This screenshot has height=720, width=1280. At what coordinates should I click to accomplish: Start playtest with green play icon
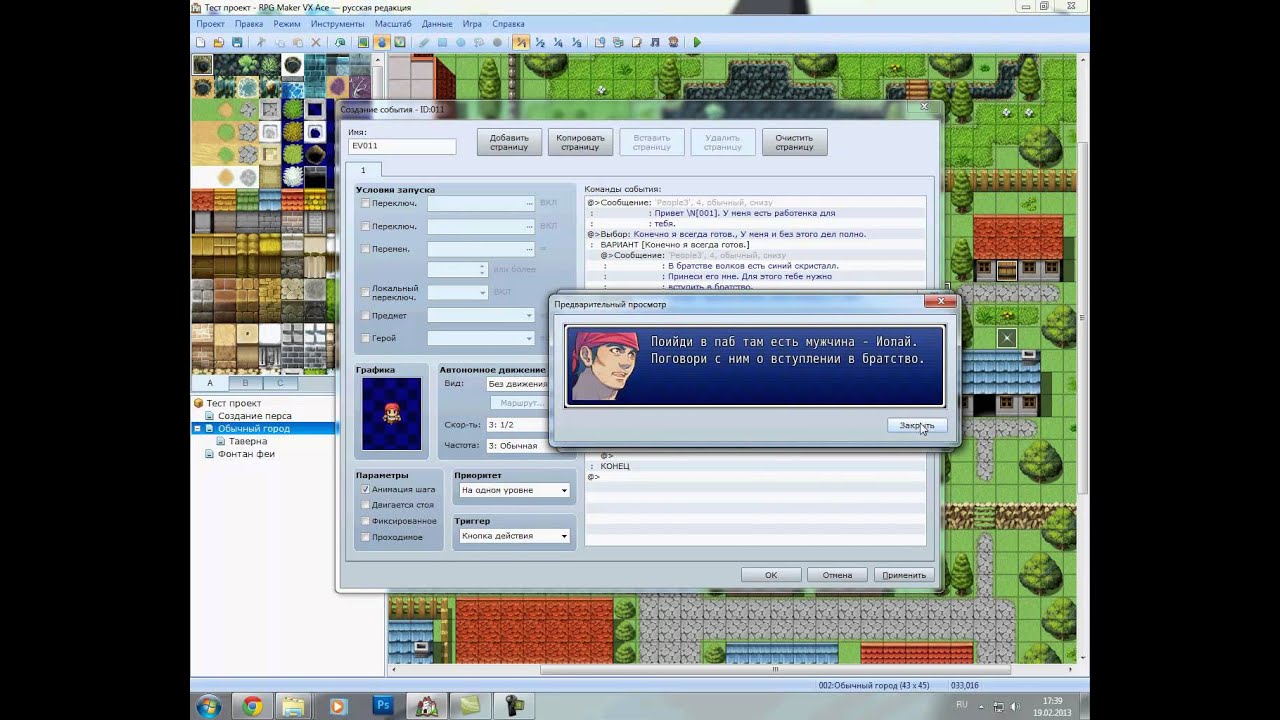click(697, 43)
